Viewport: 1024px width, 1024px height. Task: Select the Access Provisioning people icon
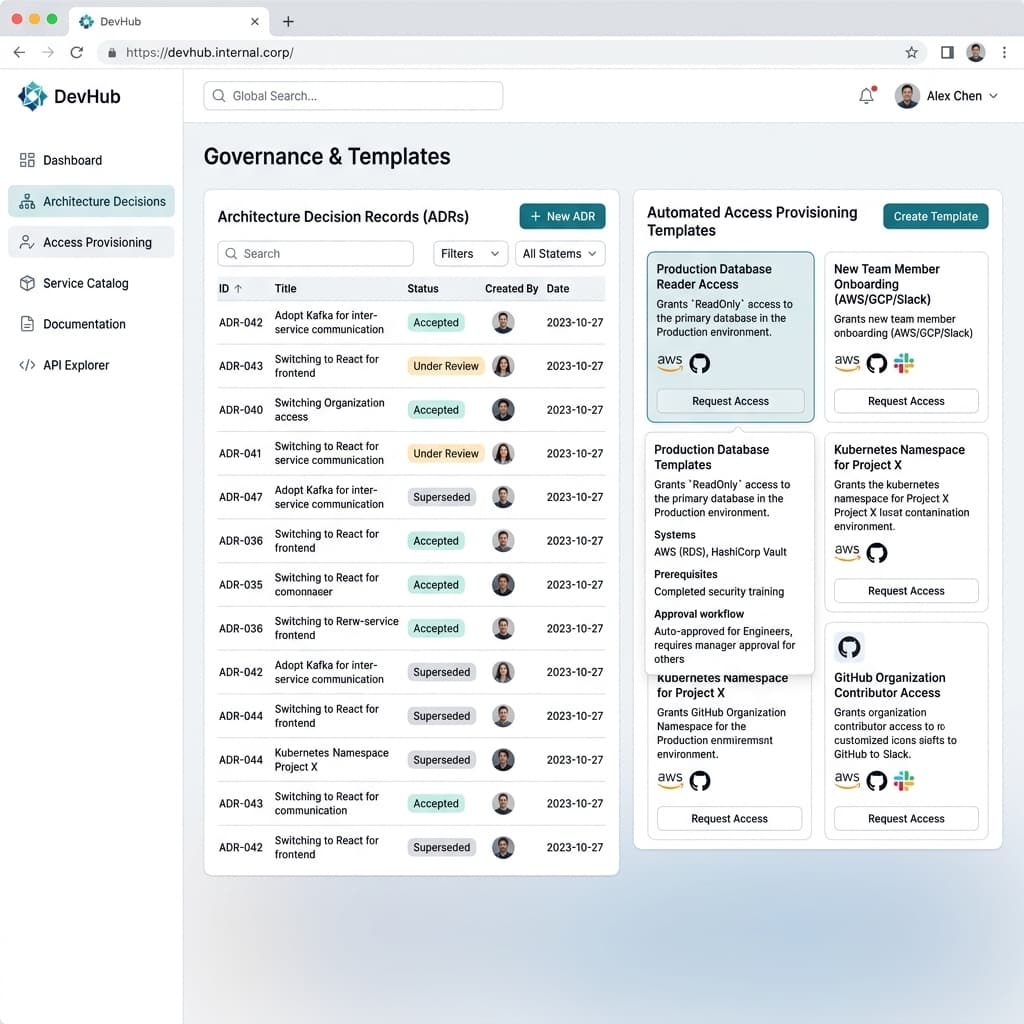pos(26,242)
